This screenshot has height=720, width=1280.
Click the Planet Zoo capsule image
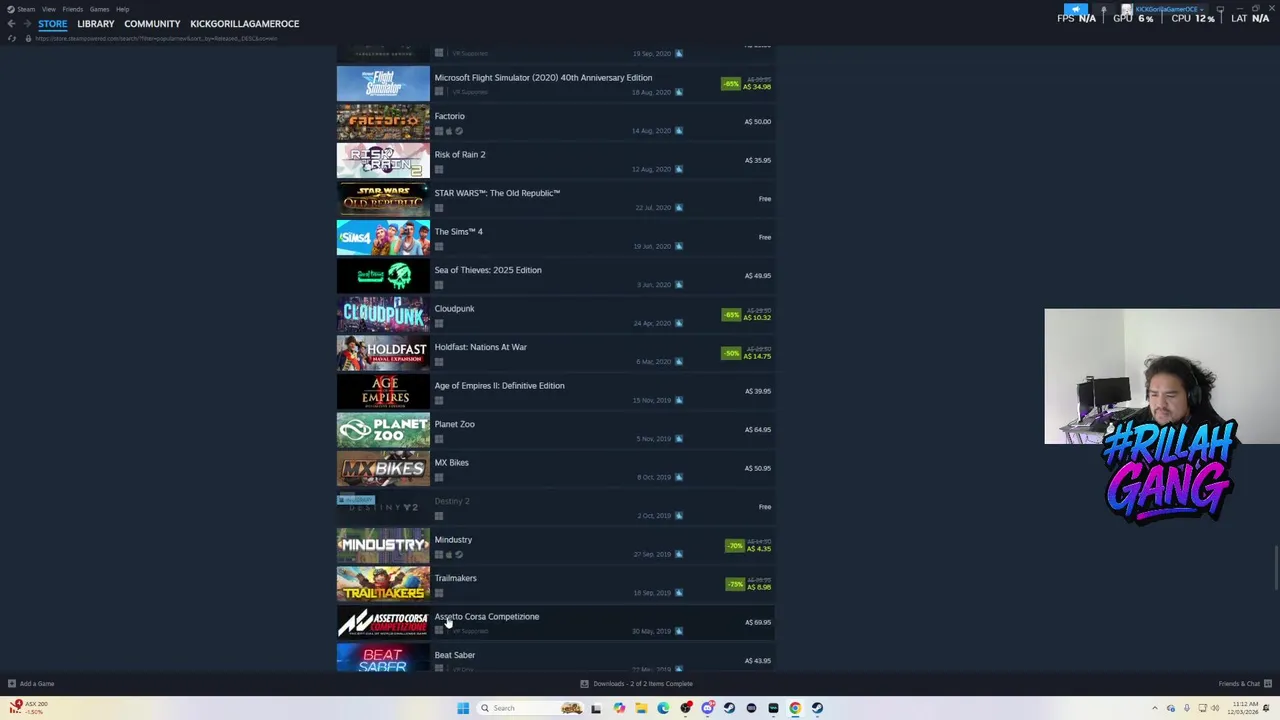pyautogui.click(x=383, y=430)
